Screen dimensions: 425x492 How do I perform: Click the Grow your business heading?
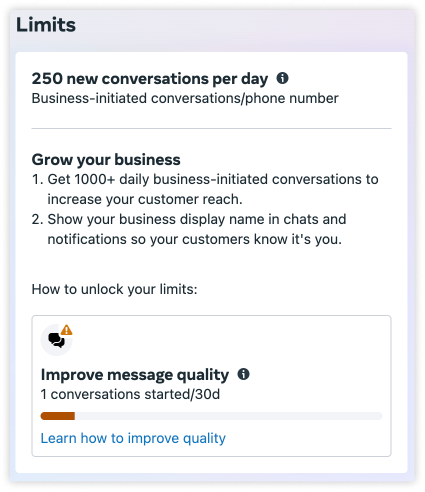pyautogui.click(x=106, y=159)
